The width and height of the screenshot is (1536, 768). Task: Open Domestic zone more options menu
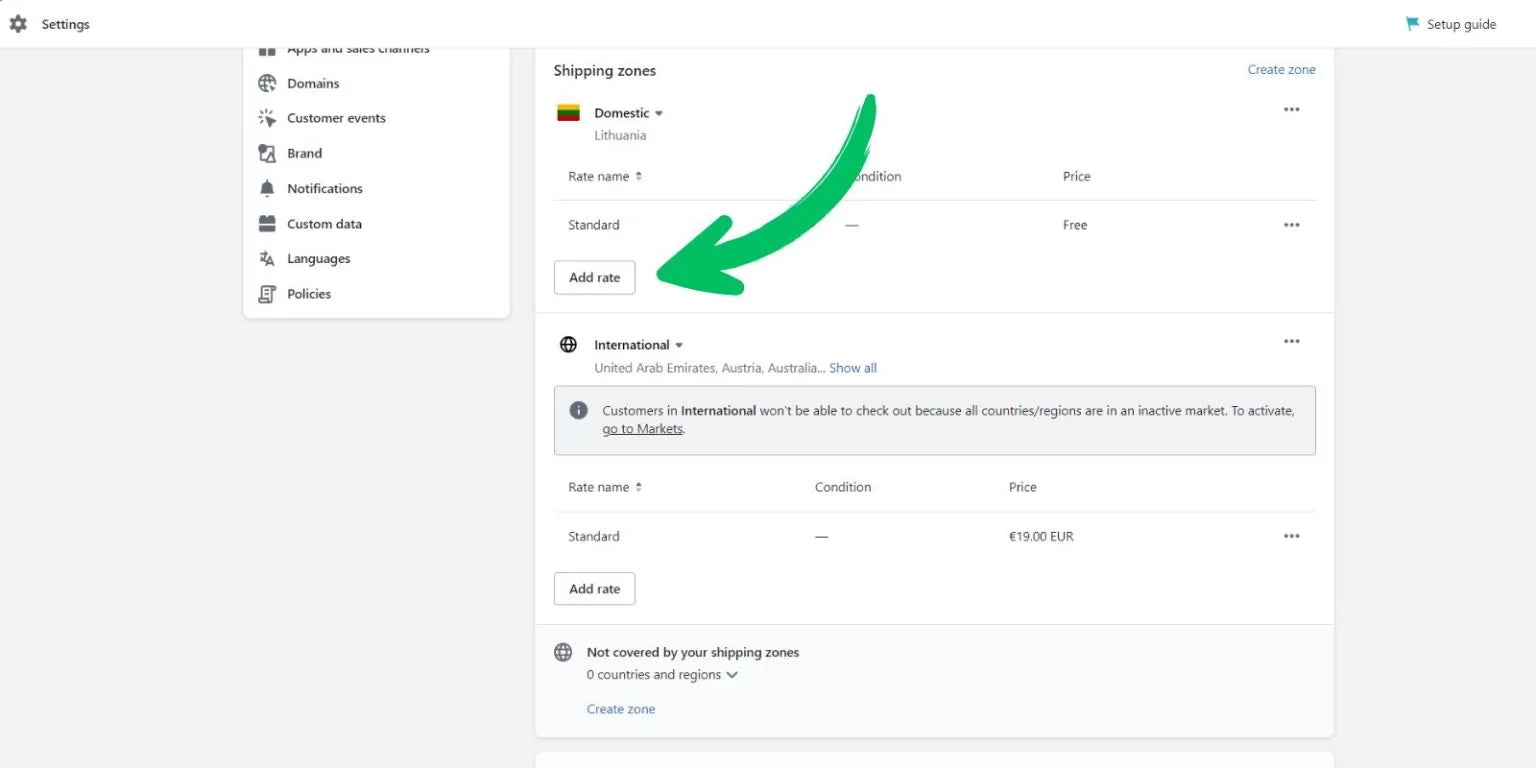click(x=1292, y=110)
